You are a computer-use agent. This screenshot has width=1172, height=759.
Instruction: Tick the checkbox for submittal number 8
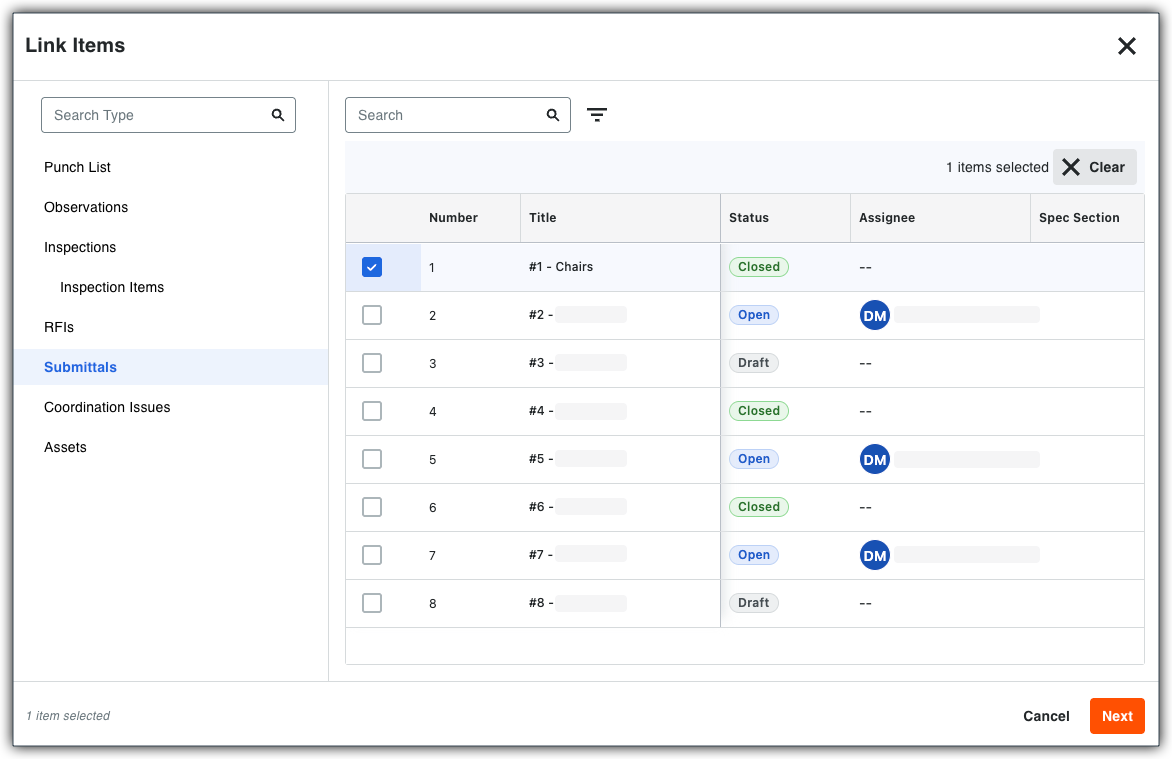tap(371, 603)
